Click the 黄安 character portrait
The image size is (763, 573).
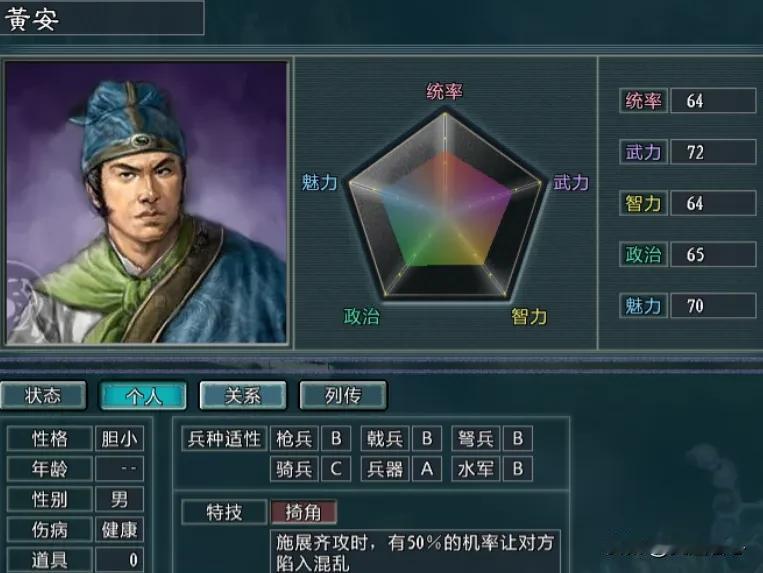146,202
